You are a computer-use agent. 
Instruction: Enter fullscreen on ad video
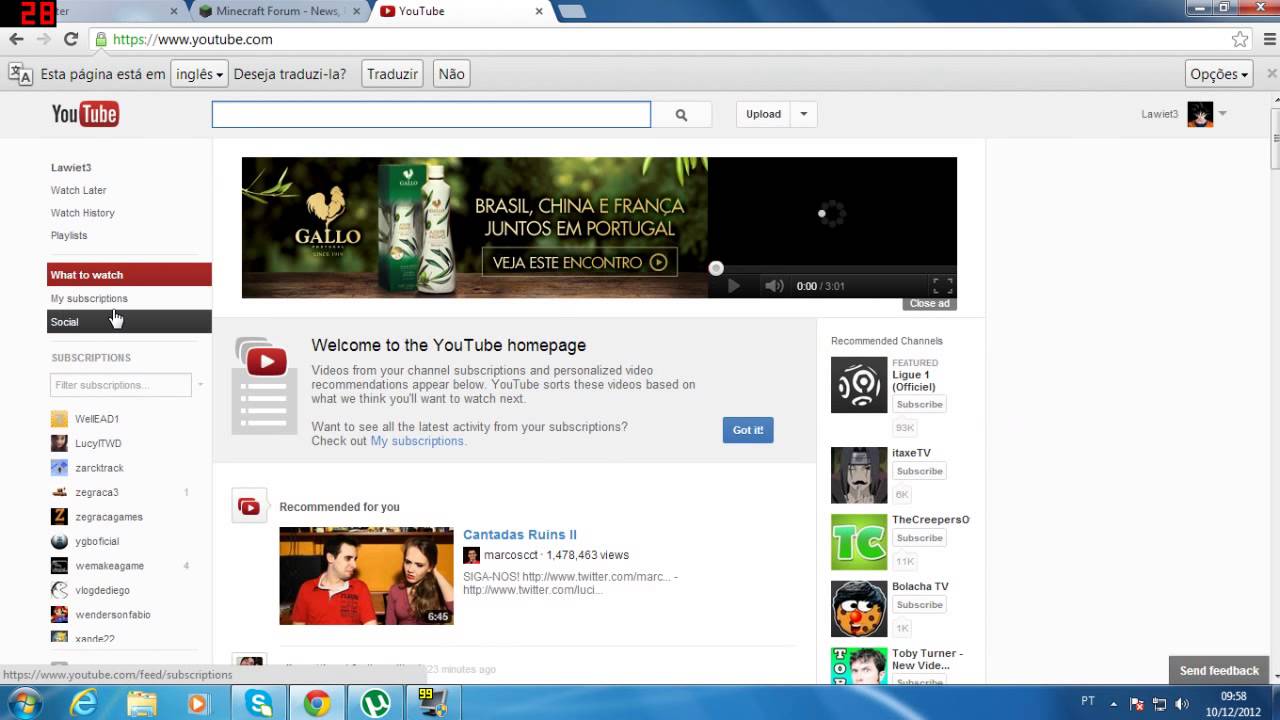point(942,286)
